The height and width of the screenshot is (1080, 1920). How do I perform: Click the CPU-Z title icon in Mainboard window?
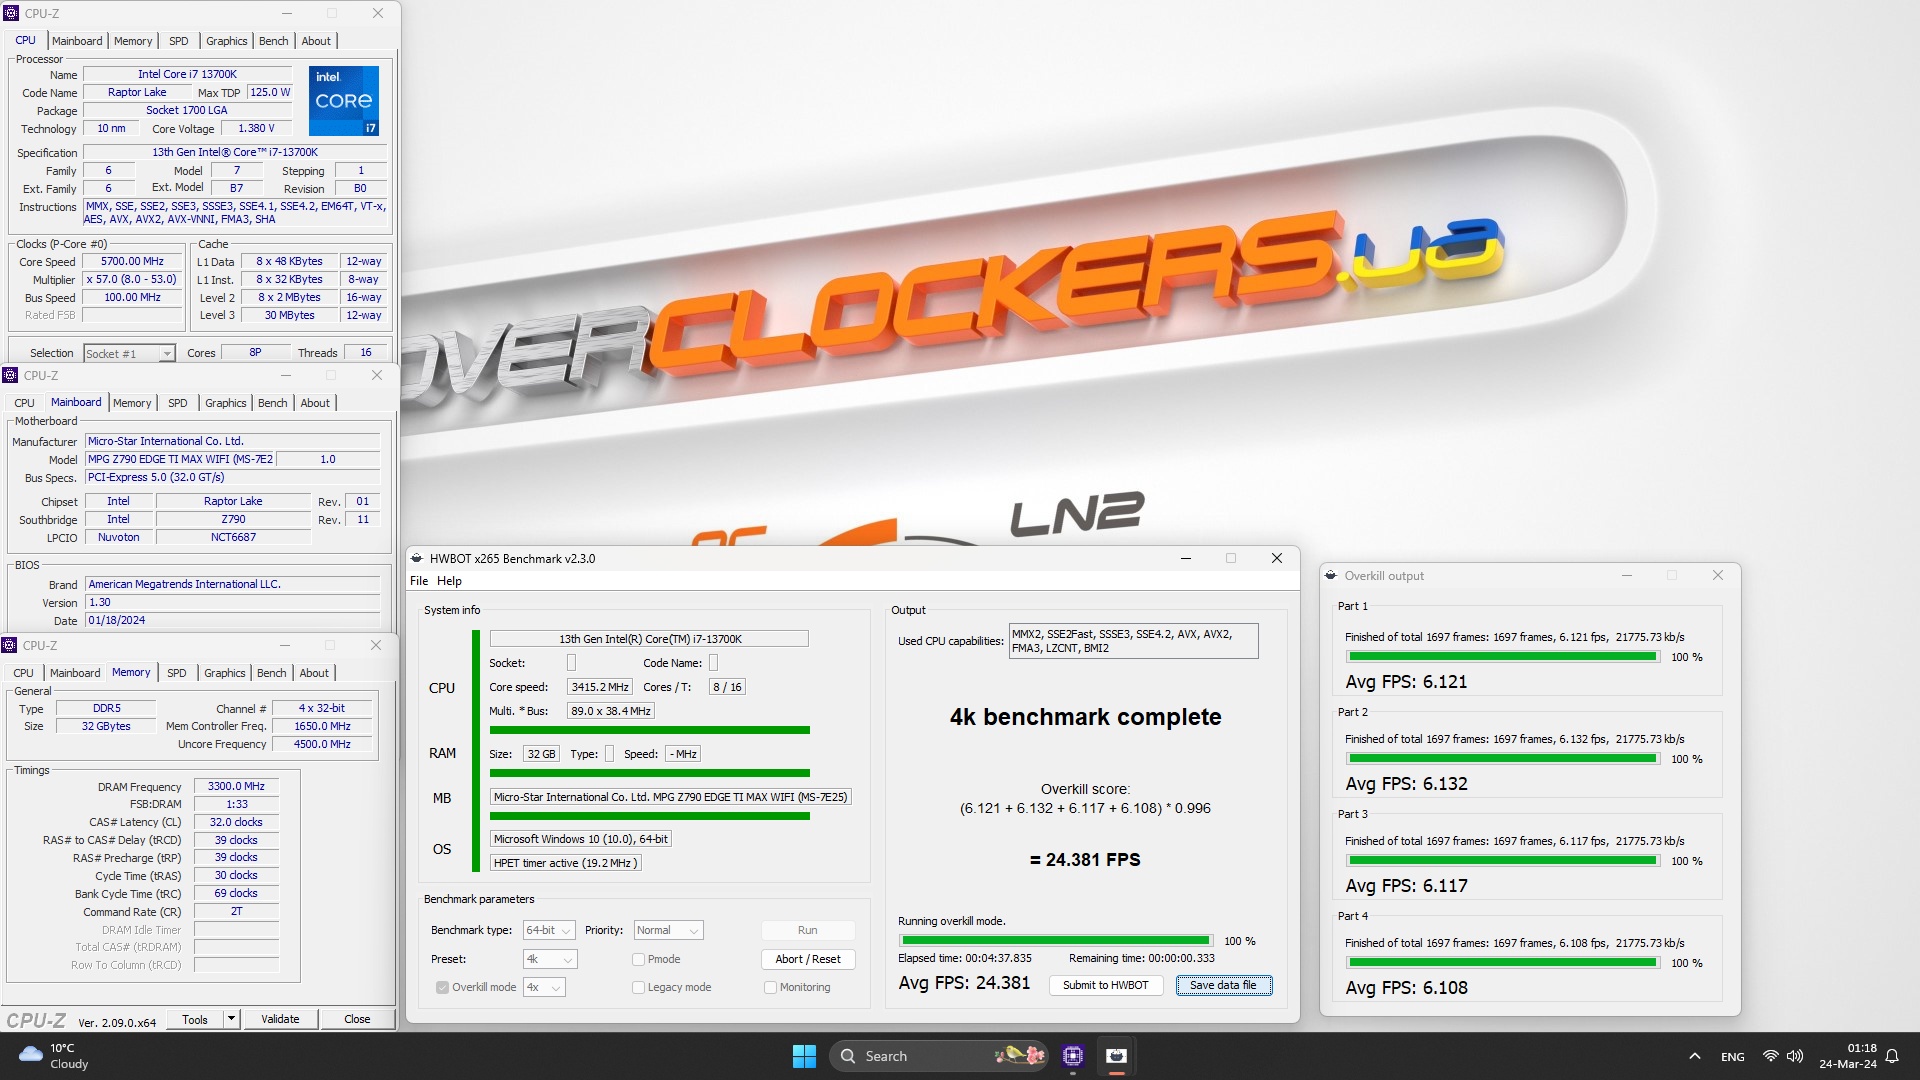pos(10,375)
